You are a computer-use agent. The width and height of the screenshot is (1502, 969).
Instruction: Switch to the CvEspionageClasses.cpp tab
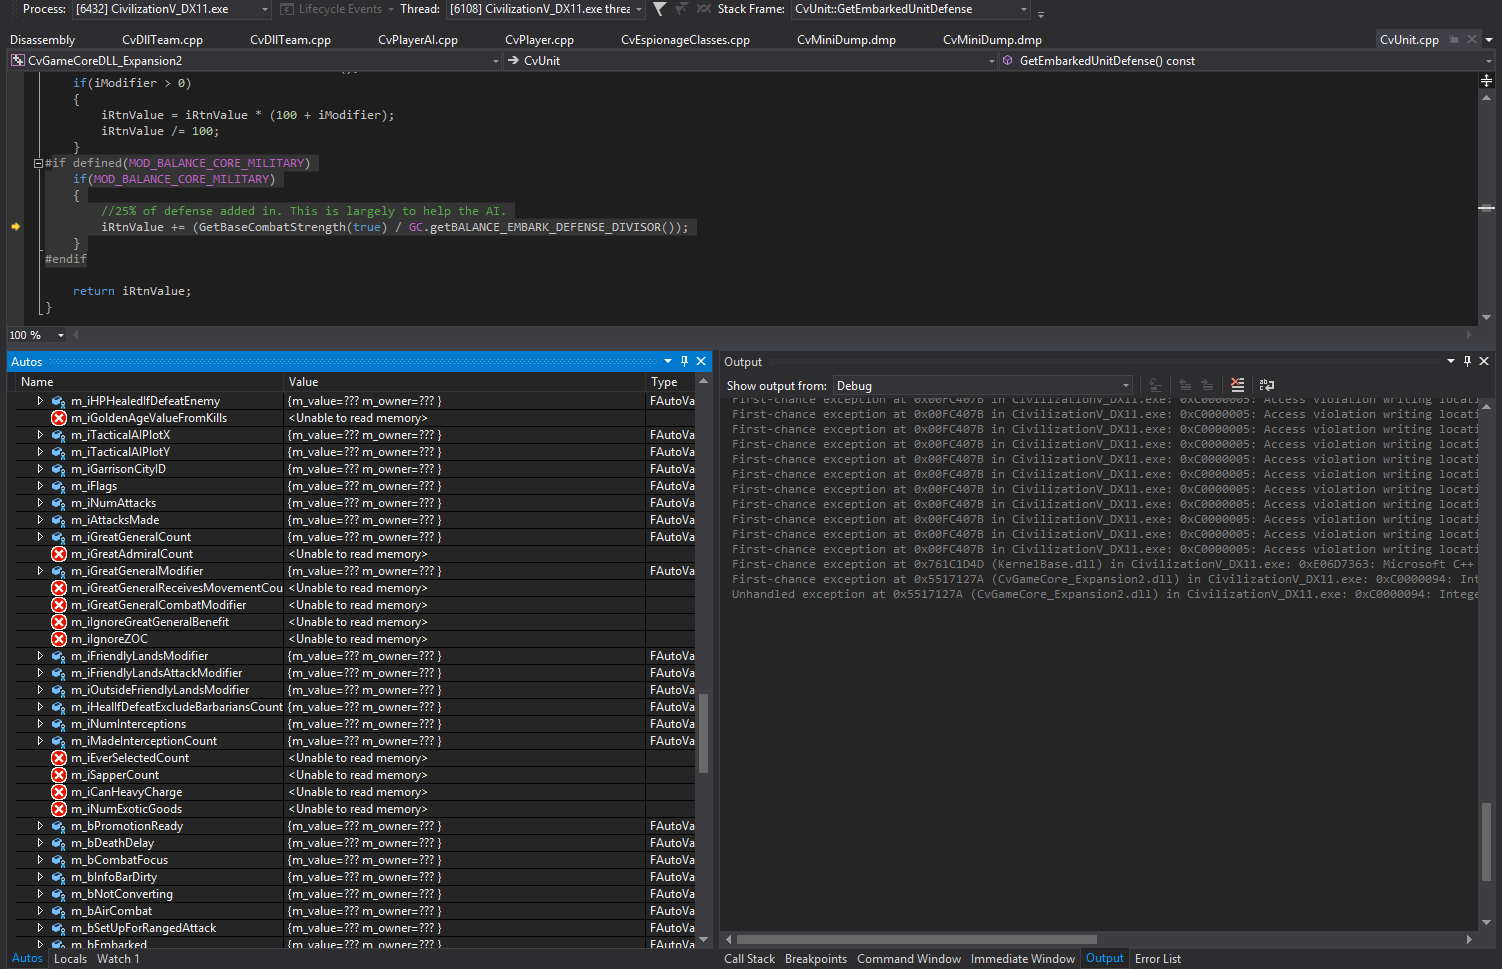(685, 40)
